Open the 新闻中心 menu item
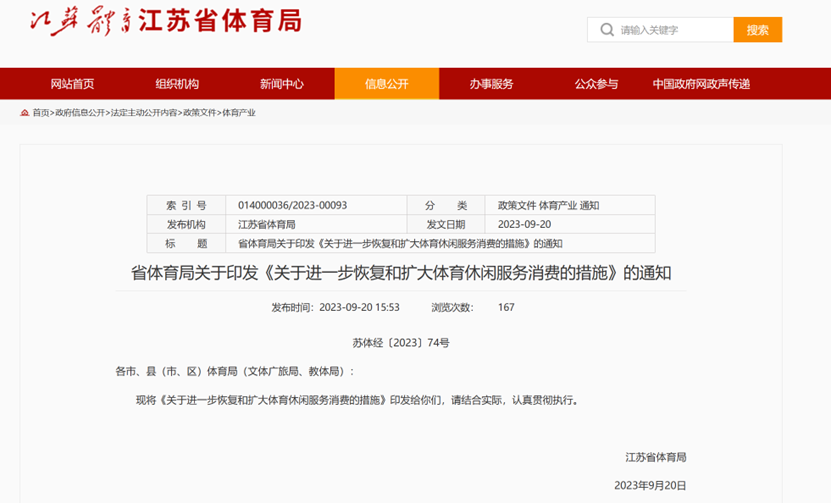Screen dimensions: 831x503 tap(282, 84)
